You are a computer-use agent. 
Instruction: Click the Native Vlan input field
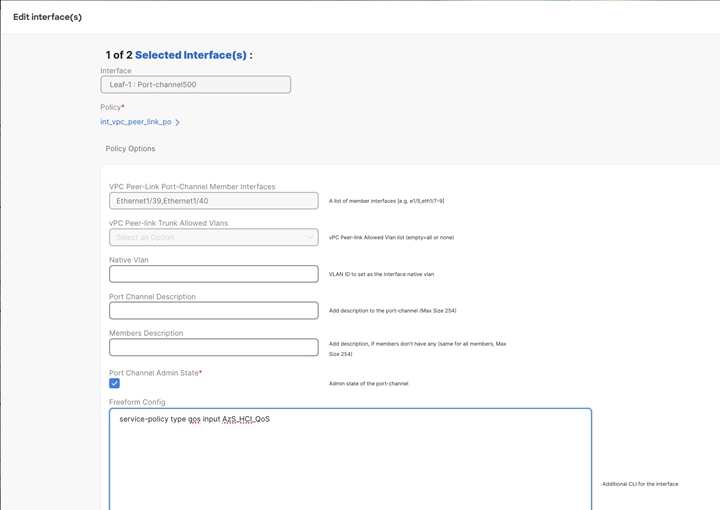coord(214,274)
